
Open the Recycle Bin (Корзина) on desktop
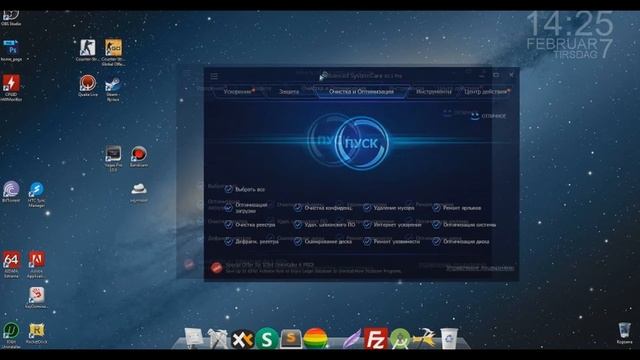coord(624,332)
